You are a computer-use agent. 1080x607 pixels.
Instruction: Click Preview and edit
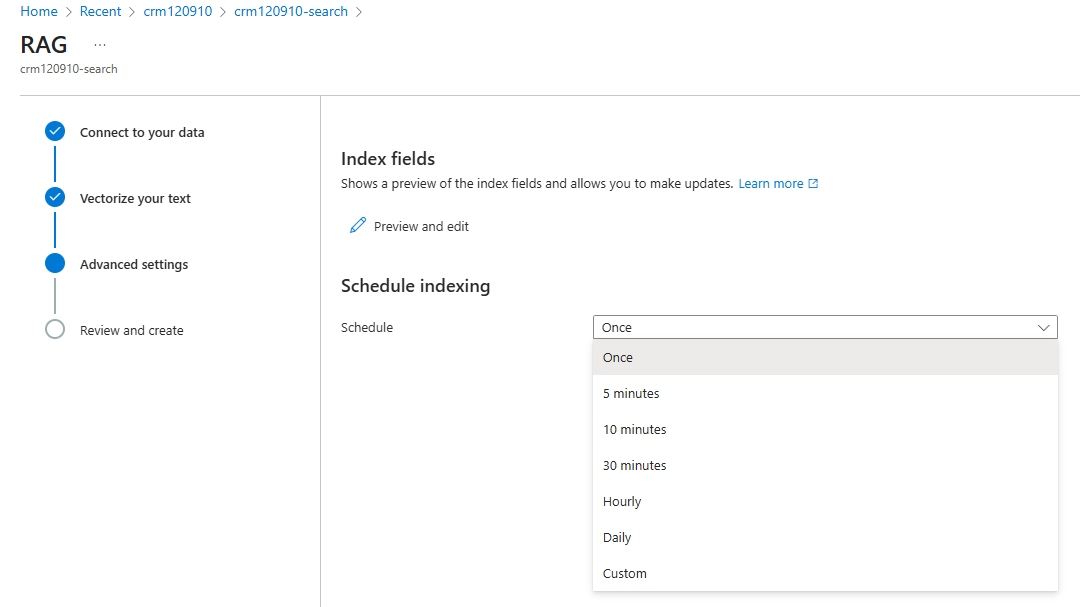[421, 227]
